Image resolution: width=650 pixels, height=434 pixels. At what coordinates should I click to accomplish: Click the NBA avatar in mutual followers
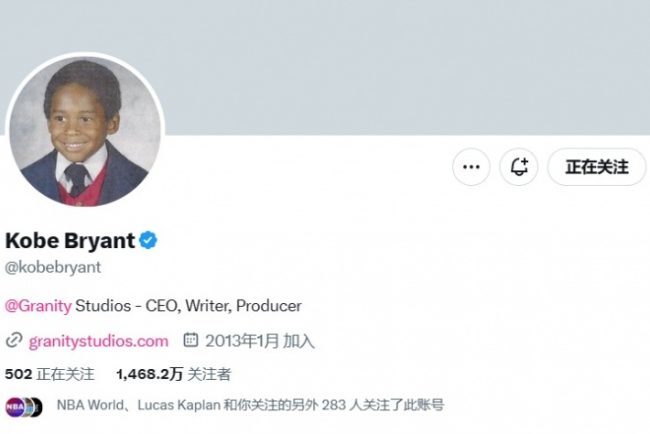point(15,406)
